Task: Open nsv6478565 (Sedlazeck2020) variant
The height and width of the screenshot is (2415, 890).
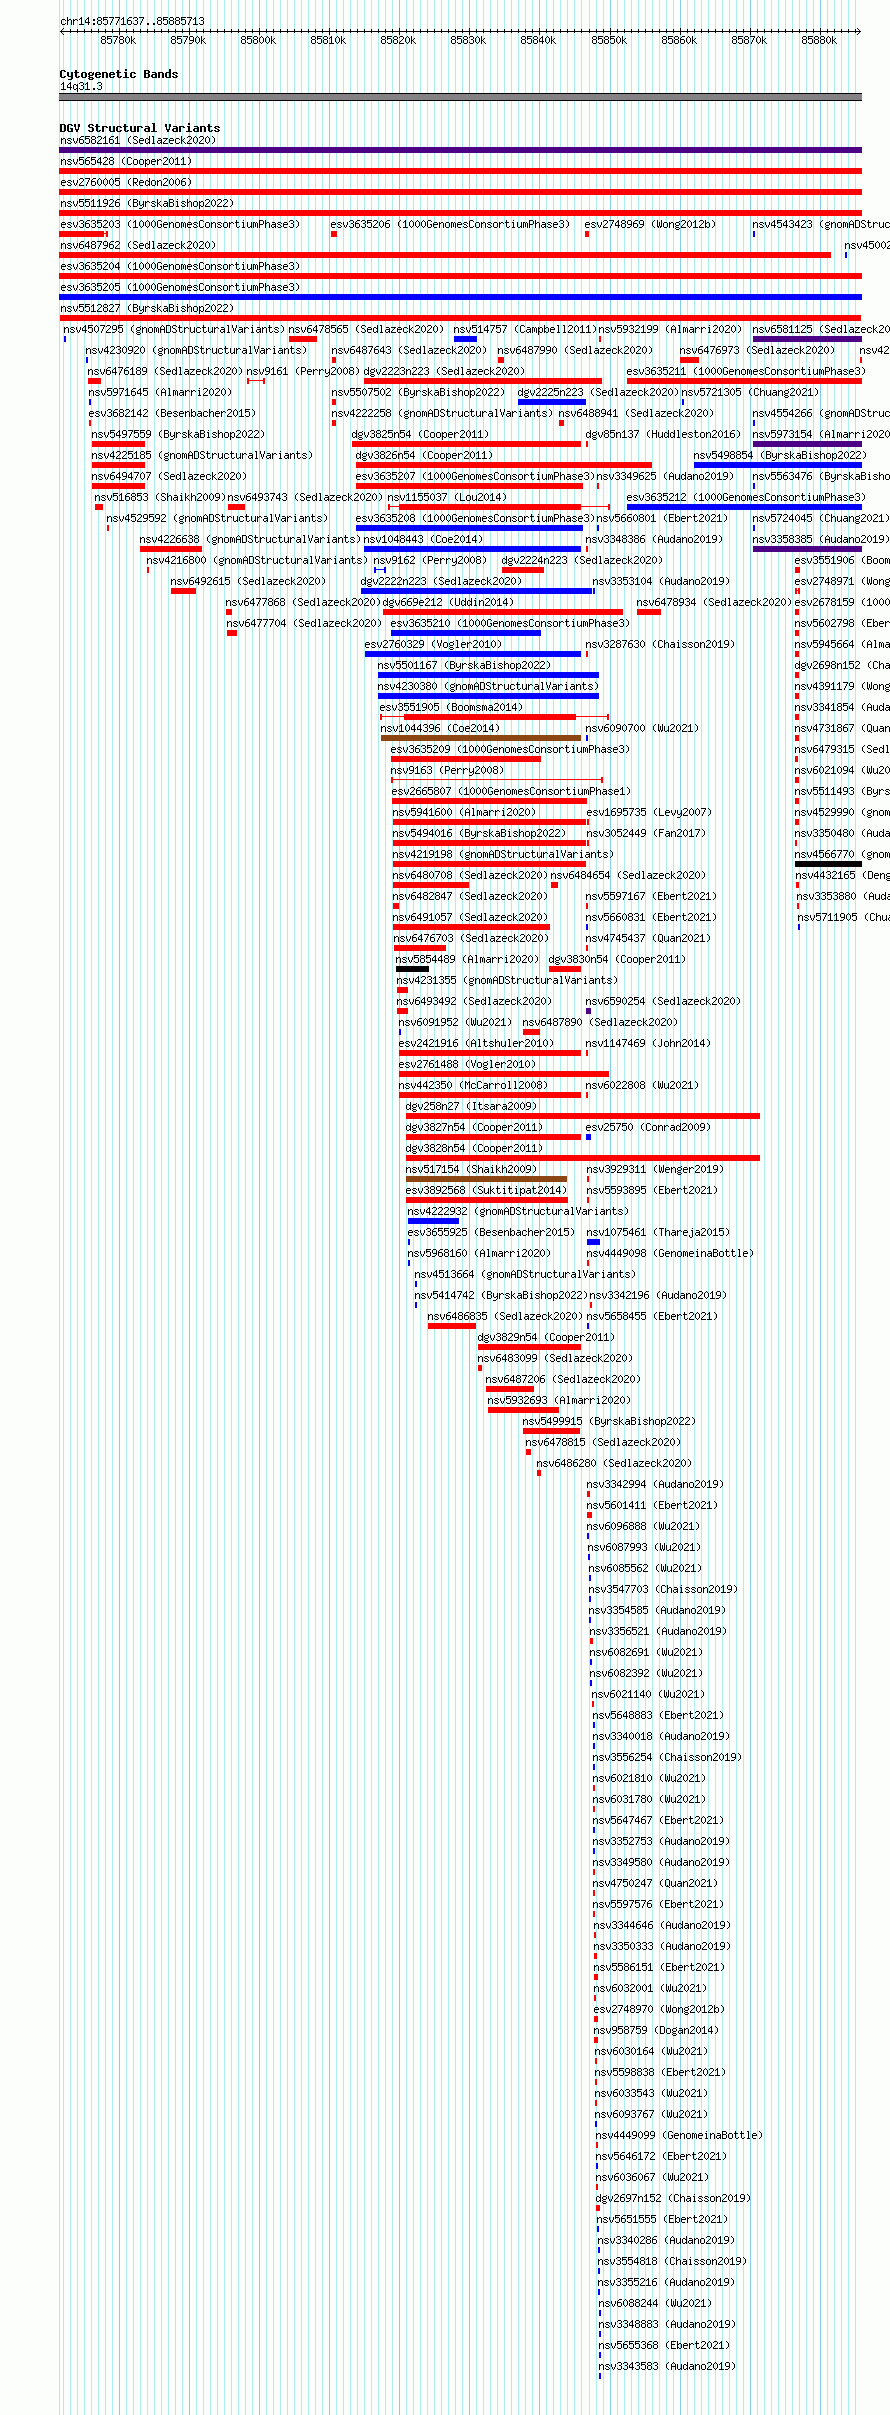Action: tap(366, 329)
